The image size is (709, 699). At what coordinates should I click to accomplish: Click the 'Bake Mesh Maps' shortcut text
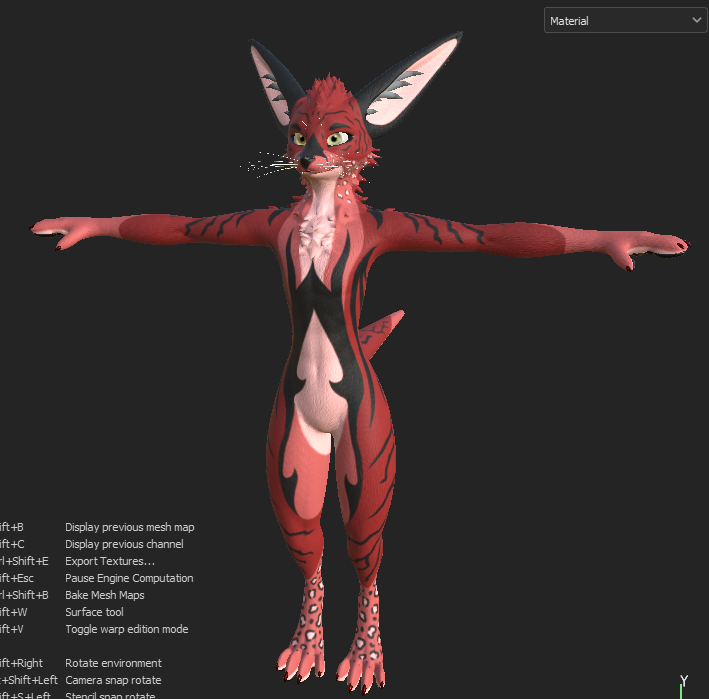[105, 595]
